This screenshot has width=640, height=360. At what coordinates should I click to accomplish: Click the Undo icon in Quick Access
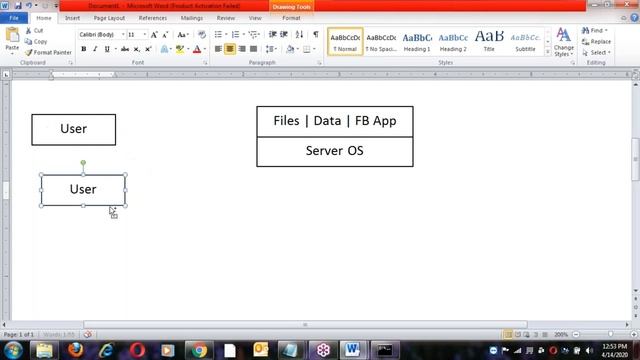pyautogui.click(x=29, y=6)
